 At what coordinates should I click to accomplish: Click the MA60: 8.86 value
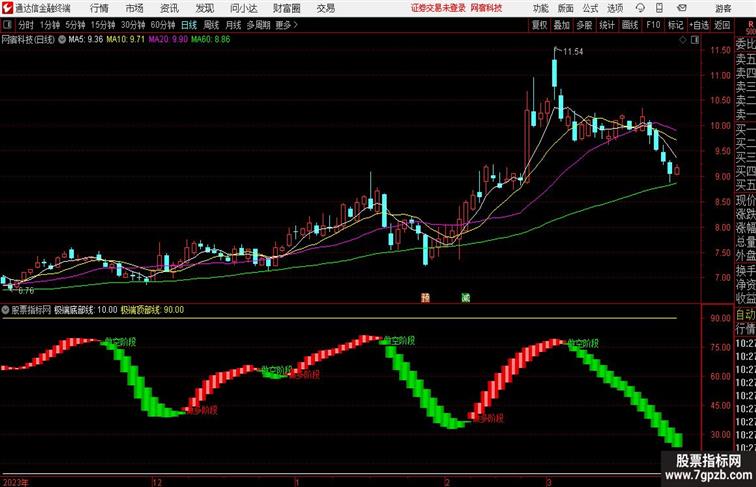pyautogui.click(x=211, y=40)
